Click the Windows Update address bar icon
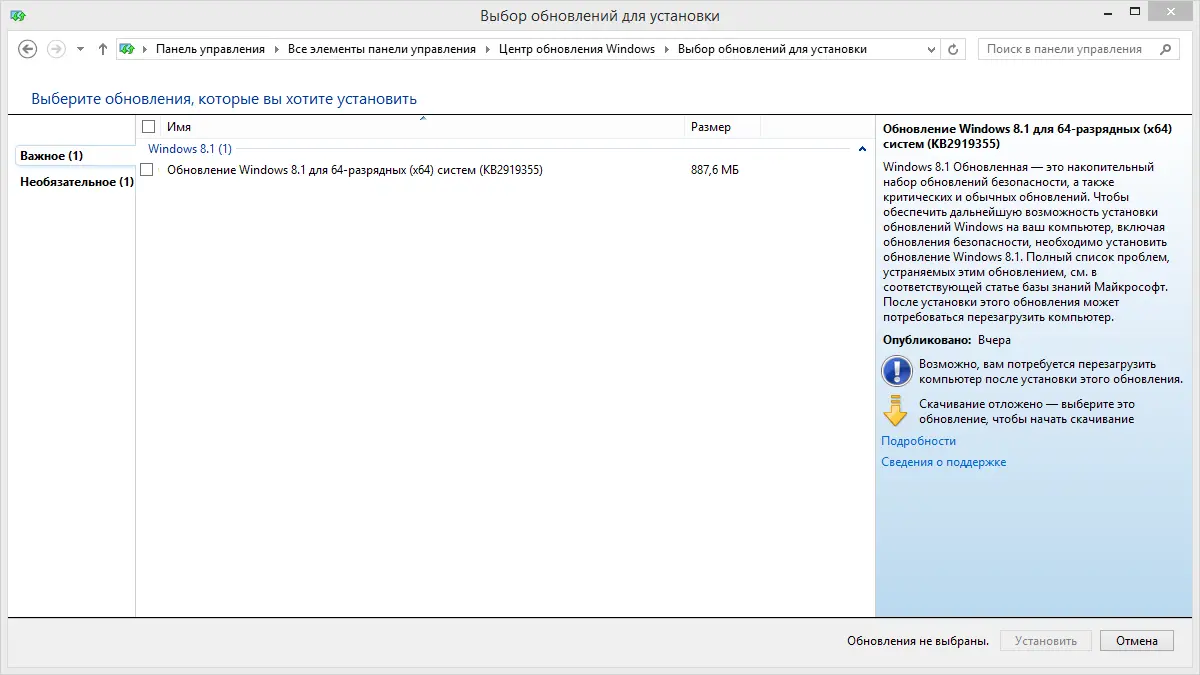This screenshot has width=1200, height=675. pyautogui.click(x=127, y=49)
